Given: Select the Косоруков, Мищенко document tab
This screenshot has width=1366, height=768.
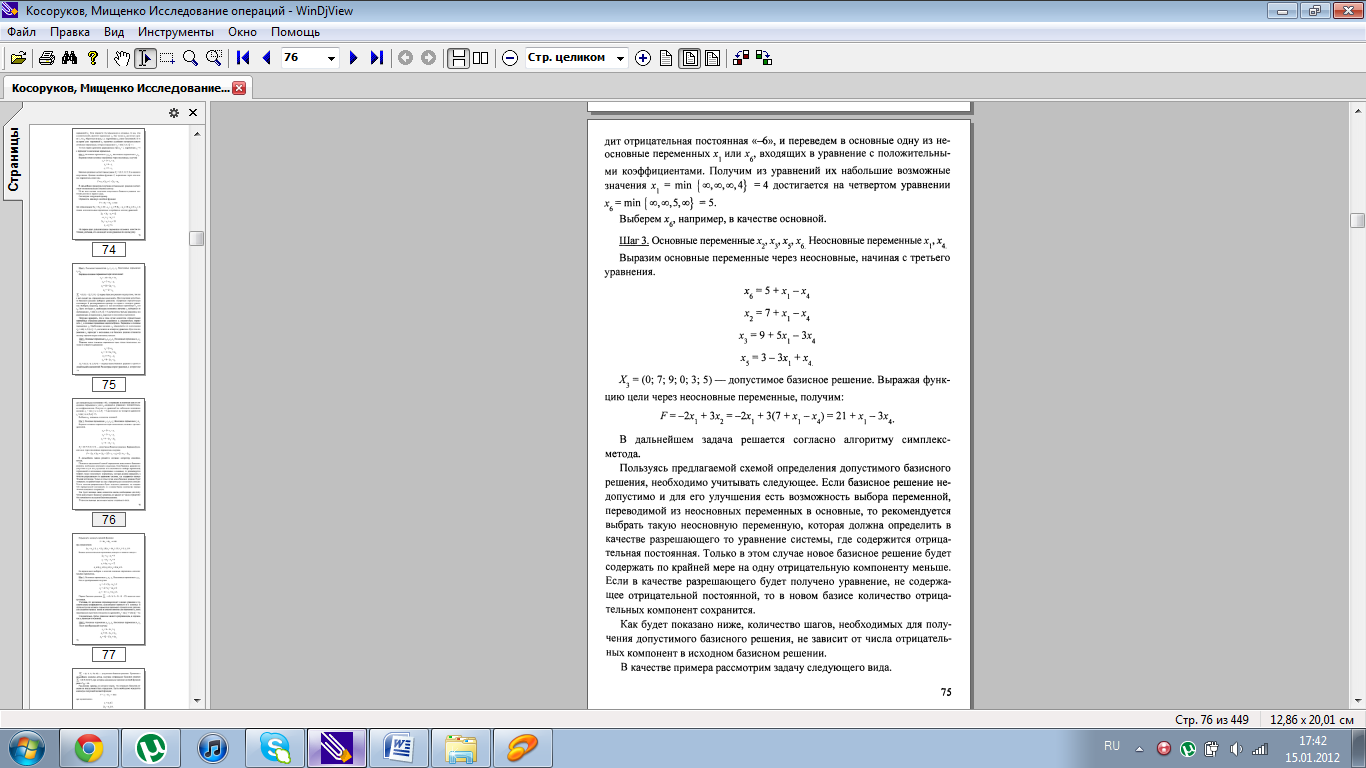Looking at the screenshot, I should click(127, 87).
